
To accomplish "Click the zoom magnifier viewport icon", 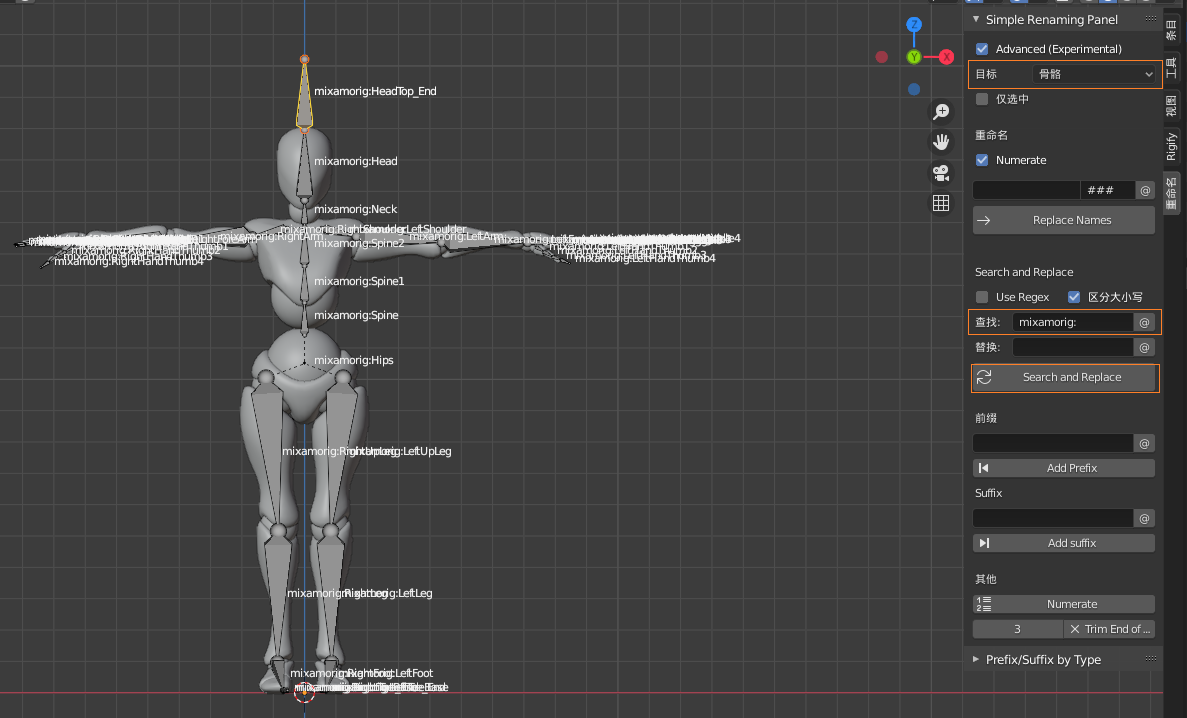I will [x=941, y=112].
